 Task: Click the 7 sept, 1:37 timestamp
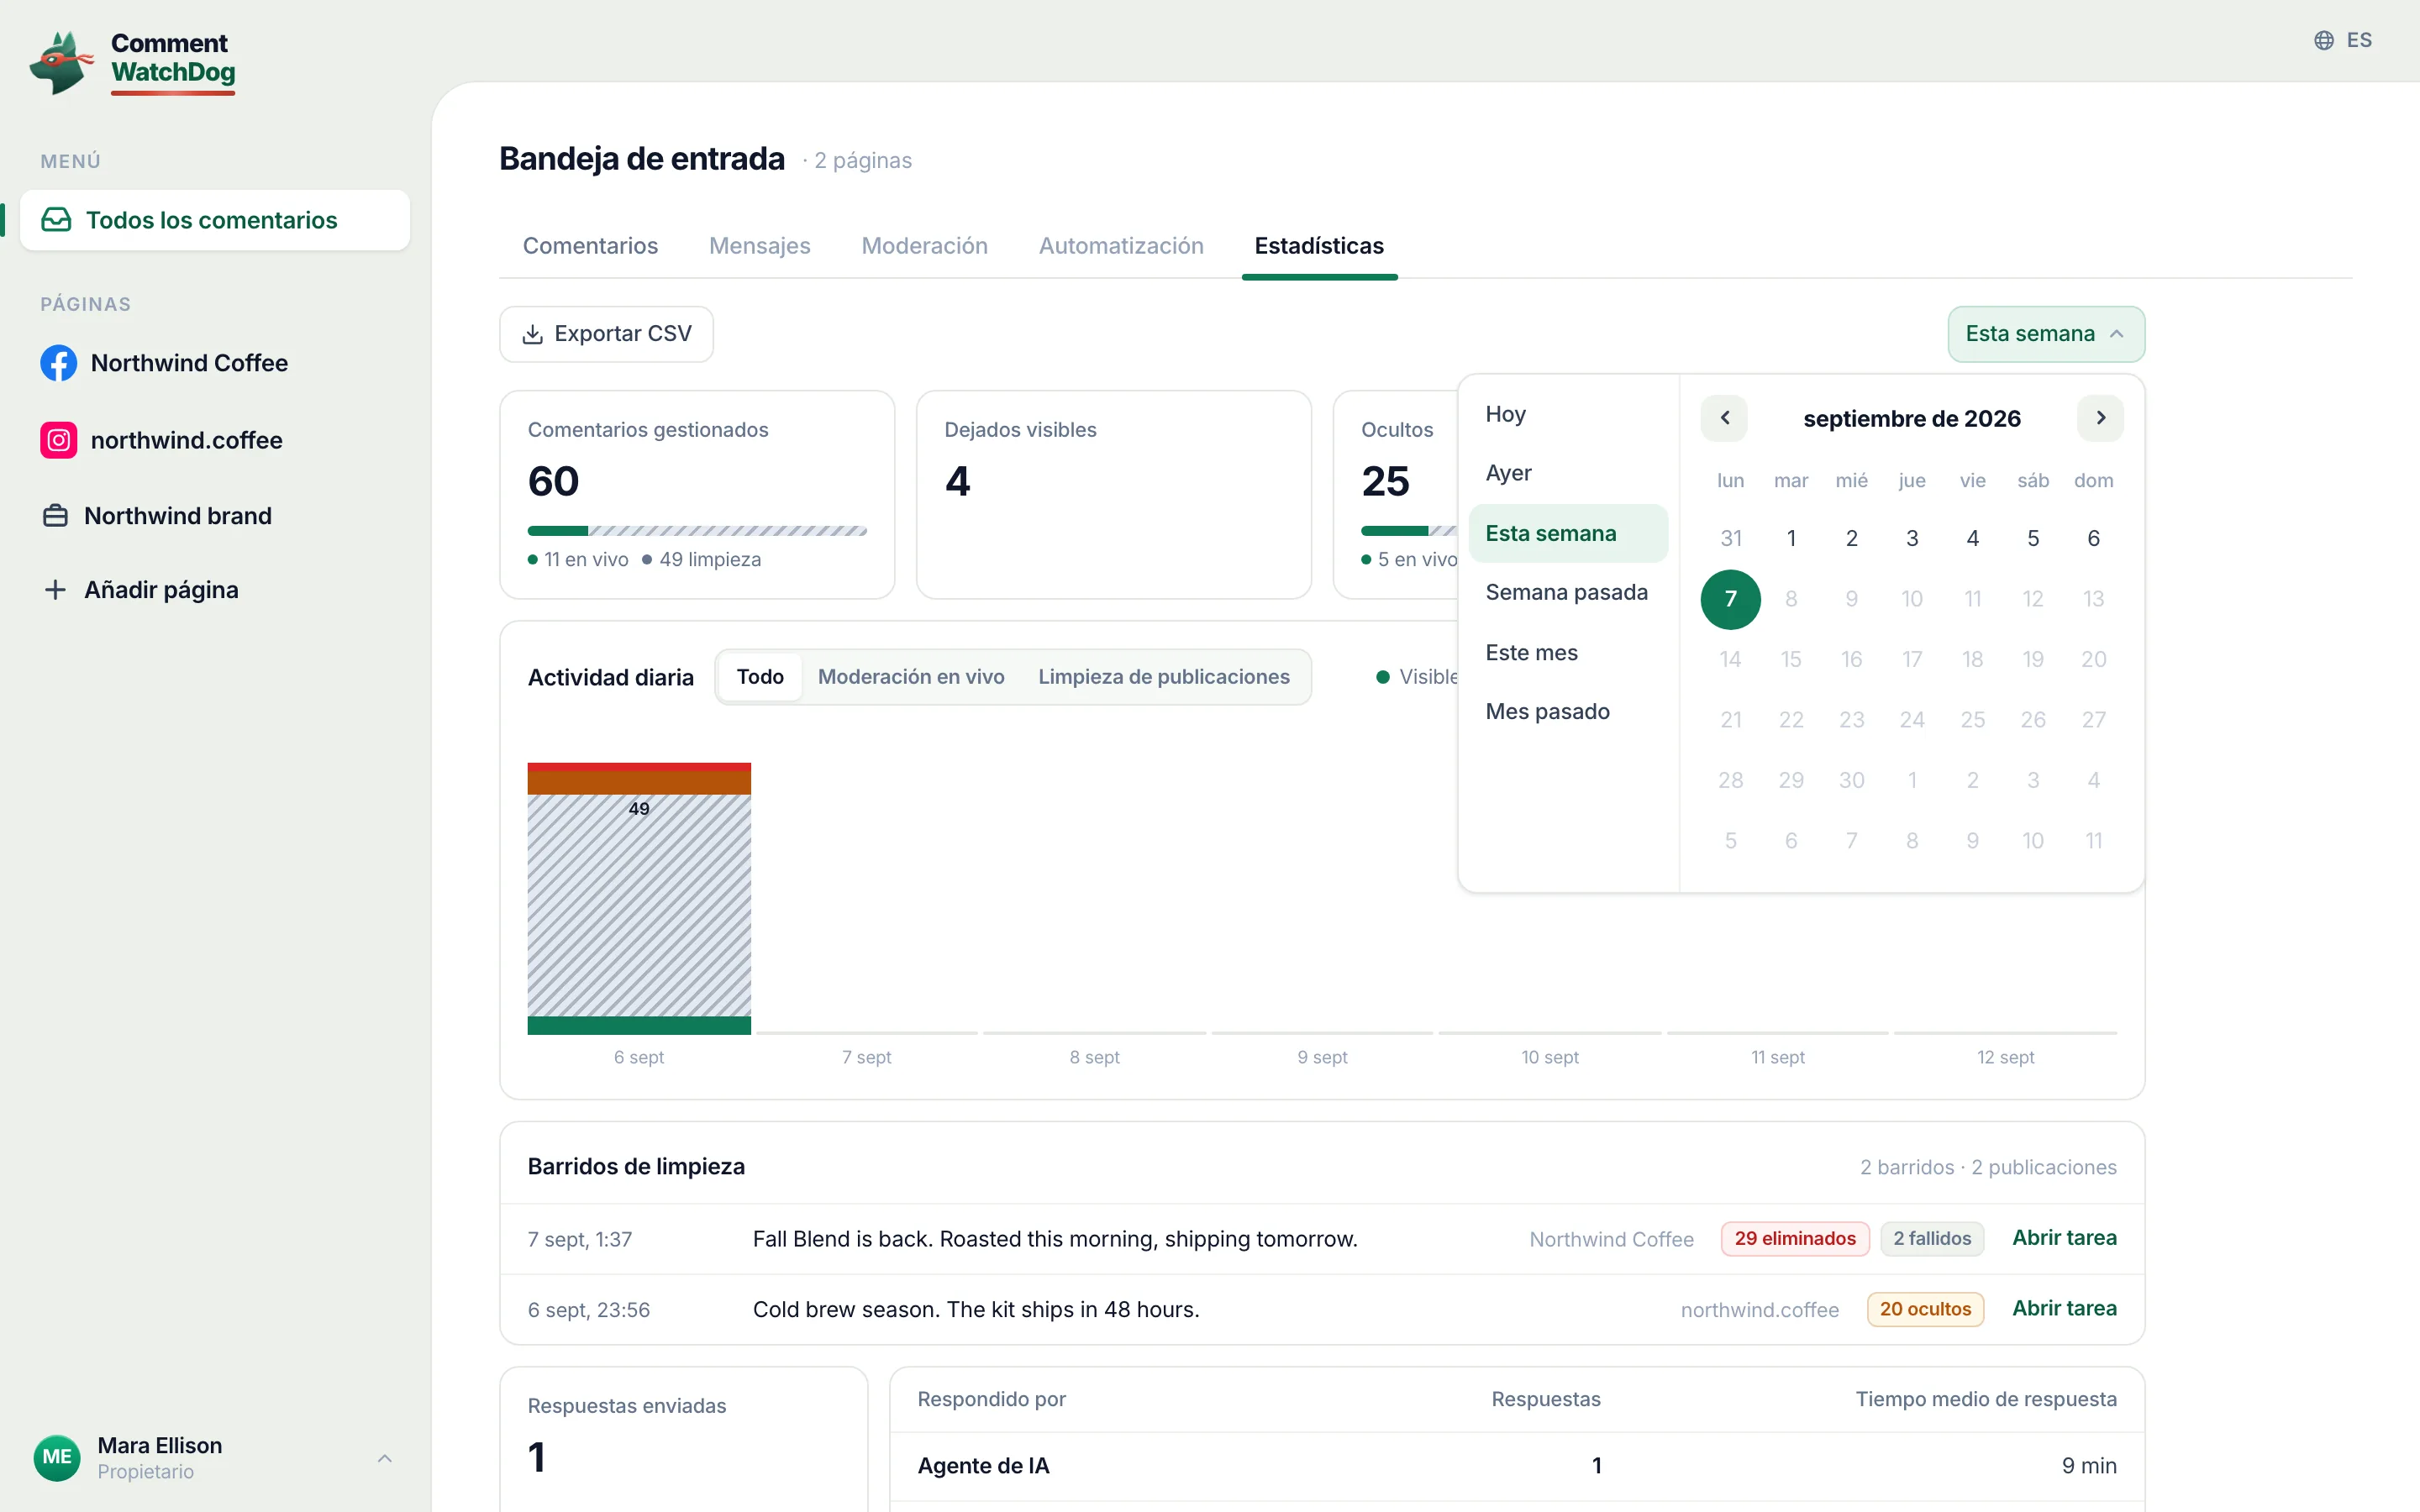[x=580, y=1240]
